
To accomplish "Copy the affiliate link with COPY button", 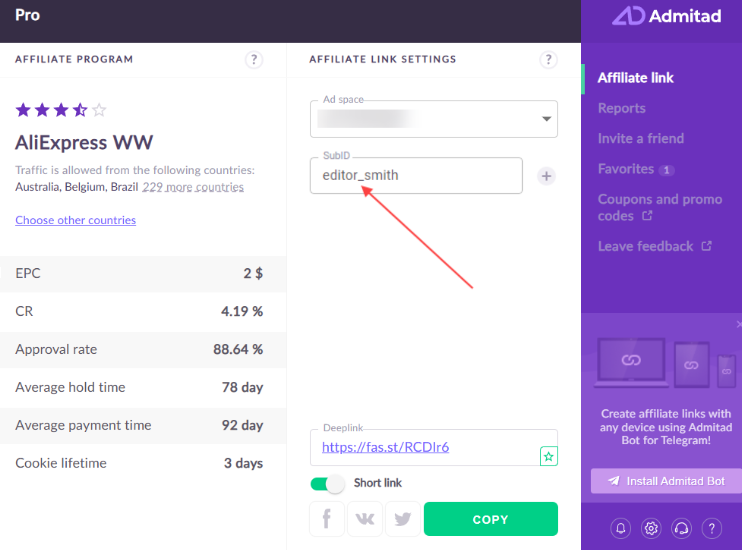I will 491,519.
